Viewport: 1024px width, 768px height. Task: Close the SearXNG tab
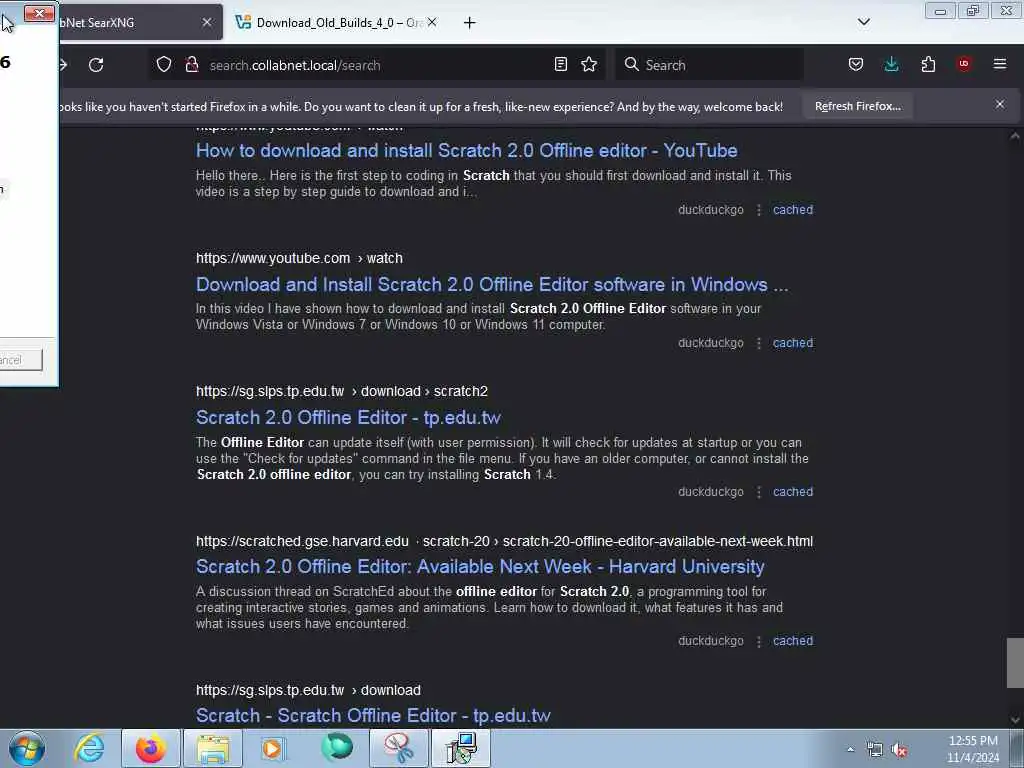click(206, 22)
